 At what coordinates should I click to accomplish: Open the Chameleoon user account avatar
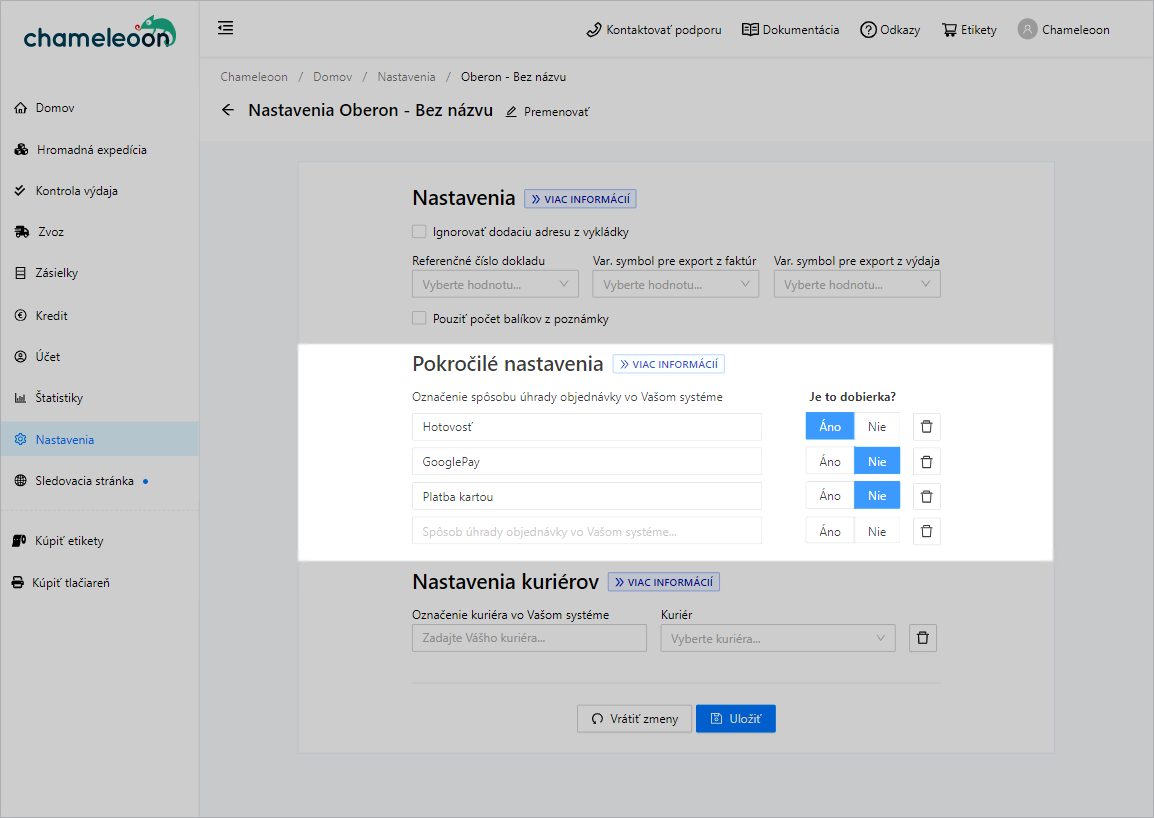pos(1027,29)
